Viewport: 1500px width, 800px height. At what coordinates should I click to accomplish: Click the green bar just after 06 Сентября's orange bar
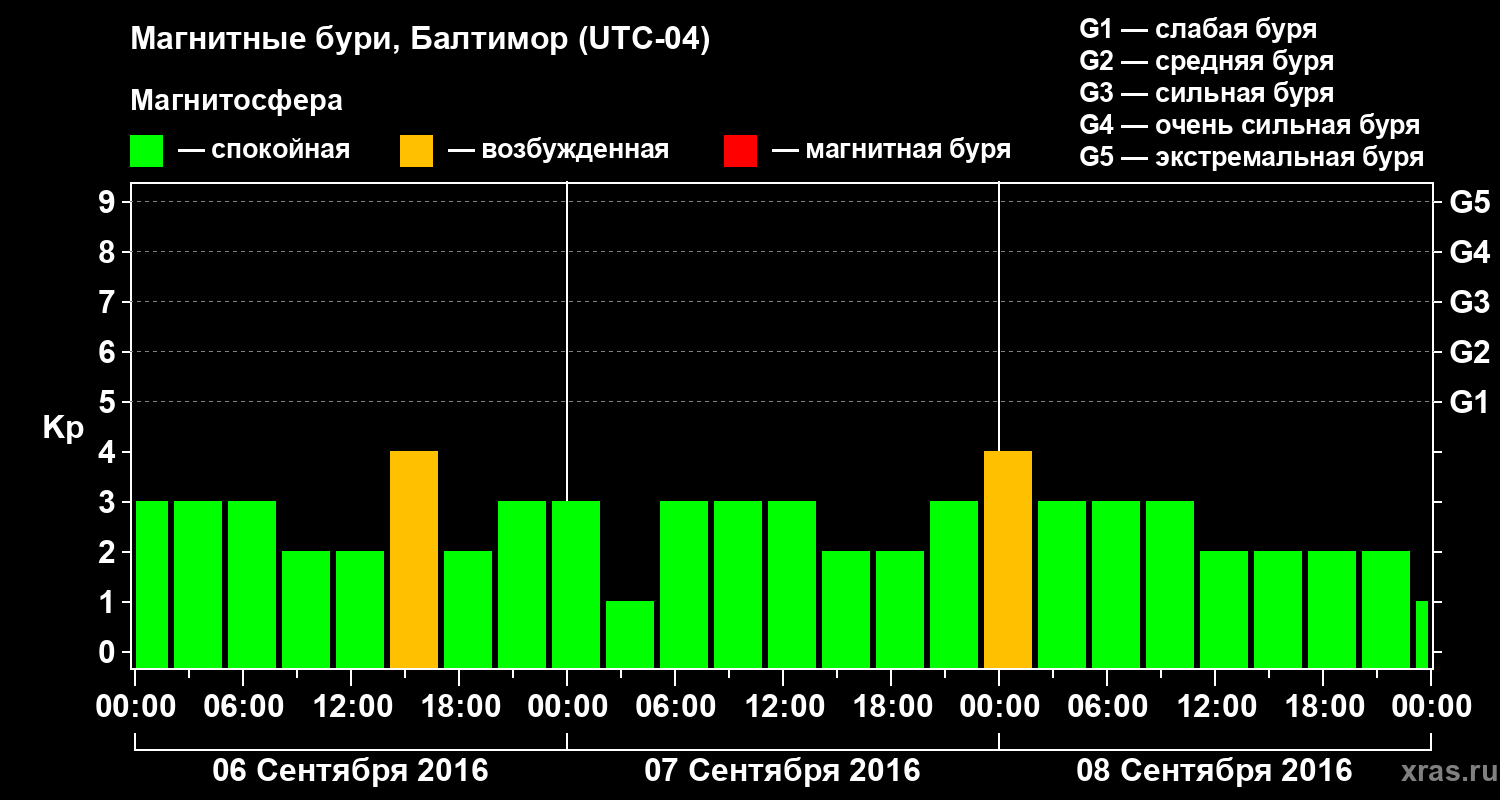tap(468, 610)
